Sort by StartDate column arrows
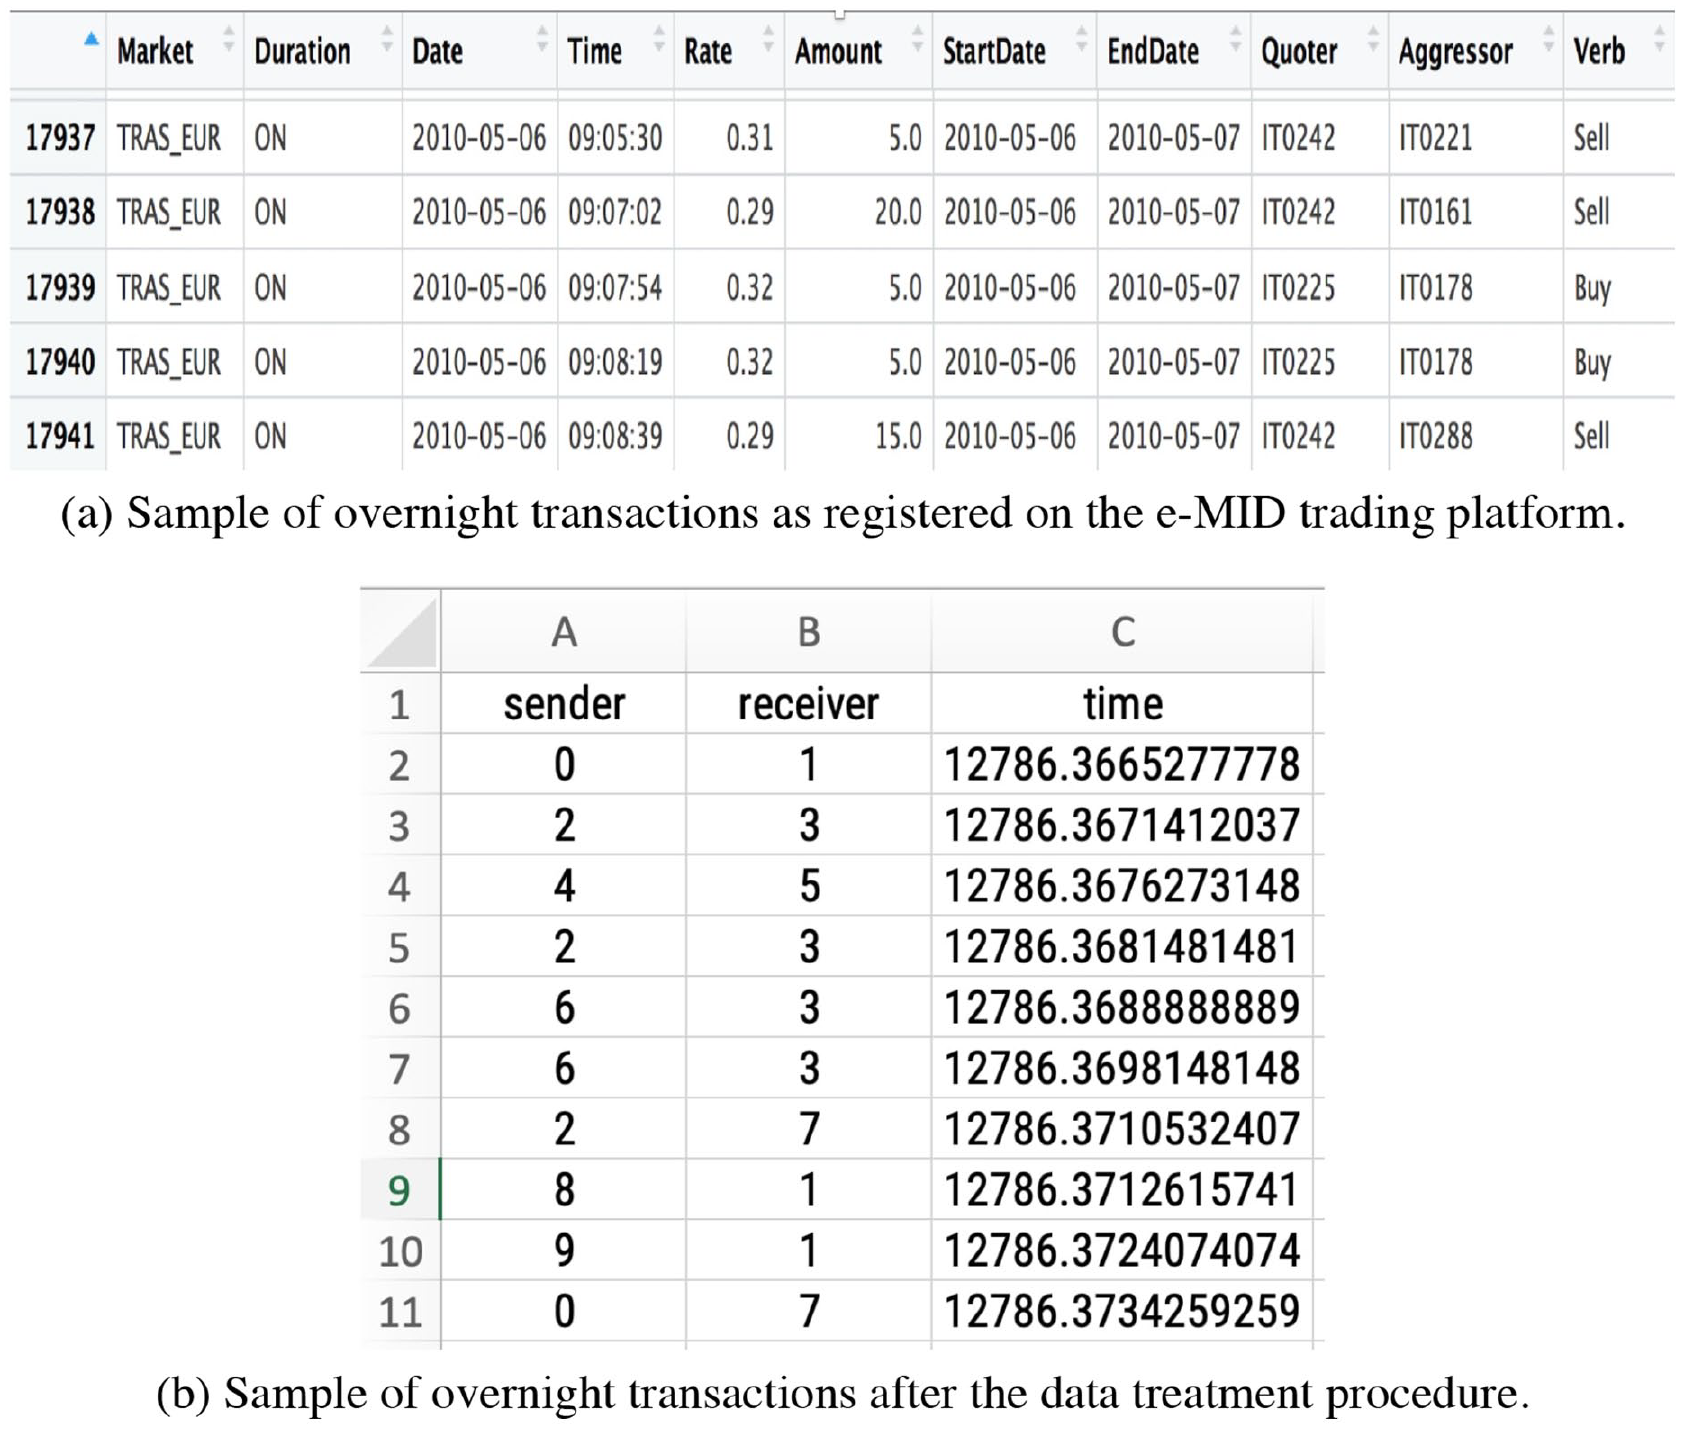This screenshot has height=1429, width=1681. coord(1081,40)
